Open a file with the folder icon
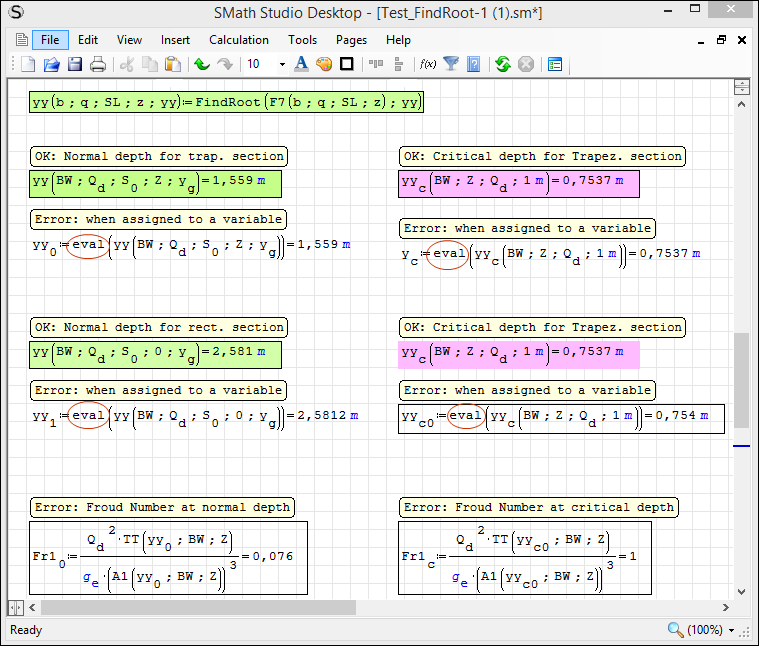The height and width of the screenshot is (646, 759). [52, 65]
